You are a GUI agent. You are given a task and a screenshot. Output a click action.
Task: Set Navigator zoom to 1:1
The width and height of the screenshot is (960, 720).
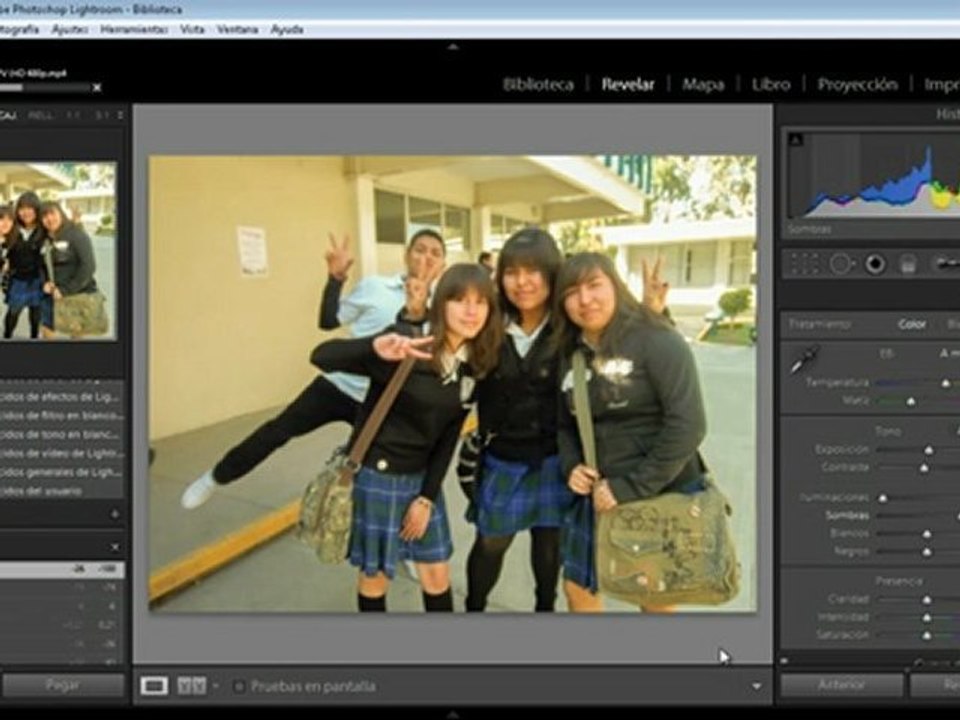point(73,115)
